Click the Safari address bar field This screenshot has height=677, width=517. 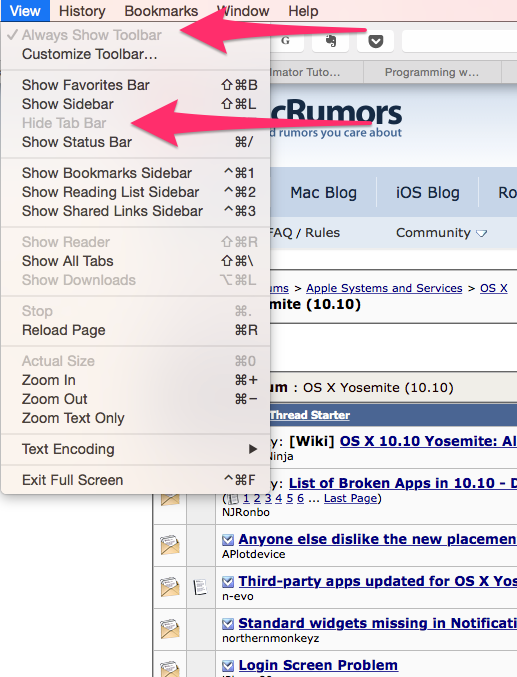pyautogui.click(x=460, y=41)
